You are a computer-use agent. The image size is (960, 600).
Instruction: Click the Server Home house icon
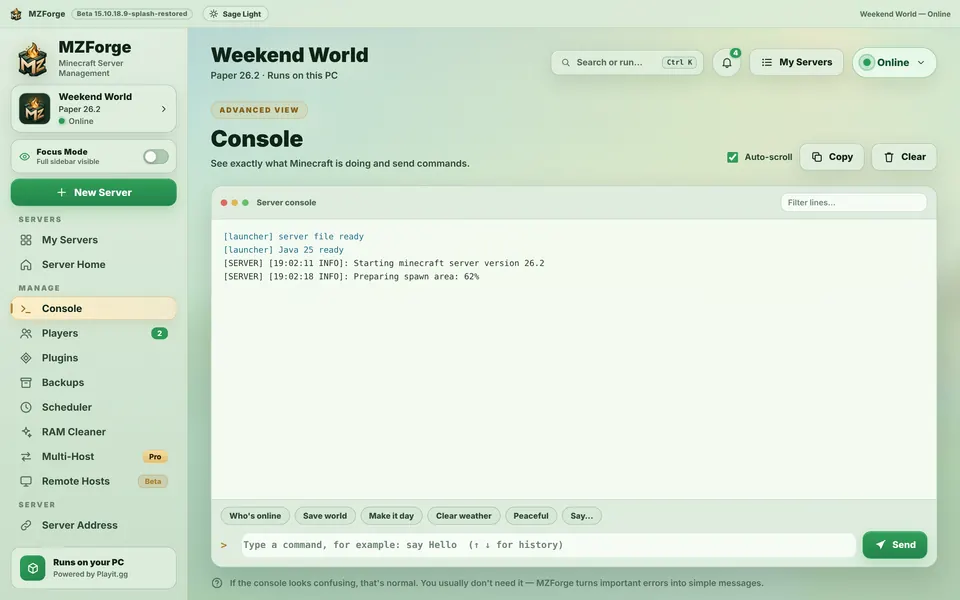tap(26, 264)
